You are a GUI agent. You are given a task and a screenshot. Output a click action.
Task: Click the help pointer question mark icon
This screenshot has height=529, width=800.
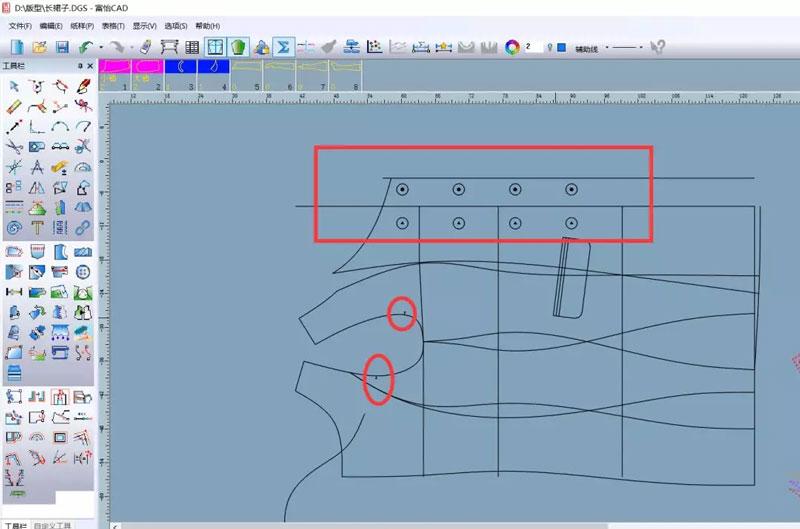tap(657, 47)
